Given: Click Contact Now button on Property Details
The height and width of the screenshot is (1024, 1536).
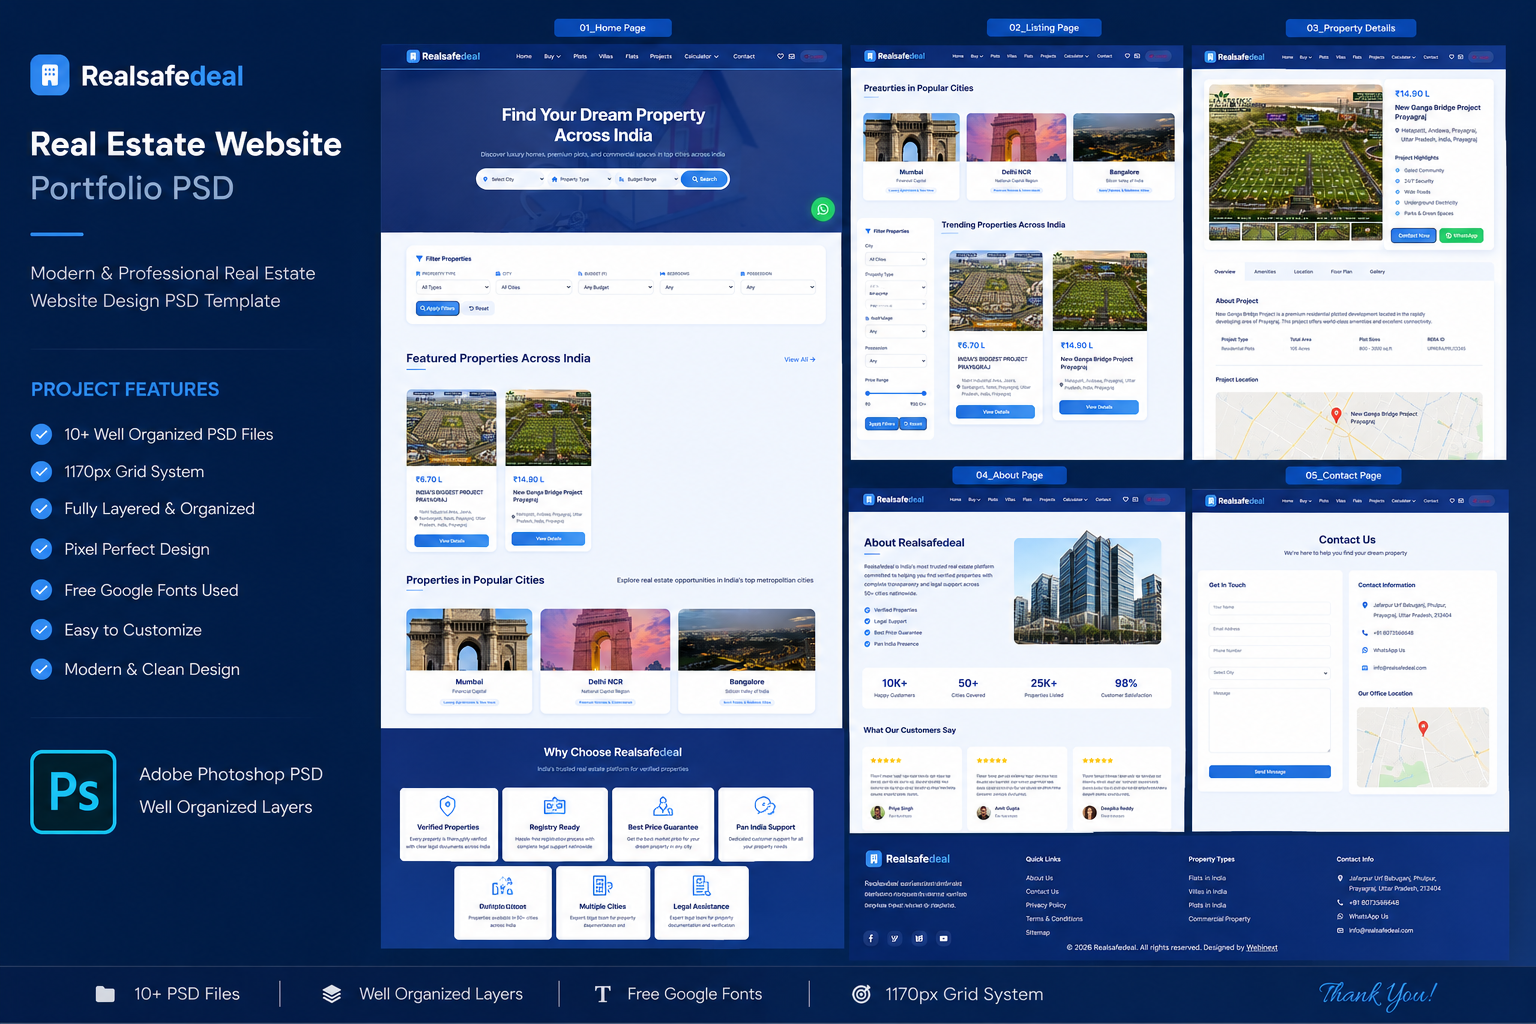Looking at the screenshot, I should 1414,236.
